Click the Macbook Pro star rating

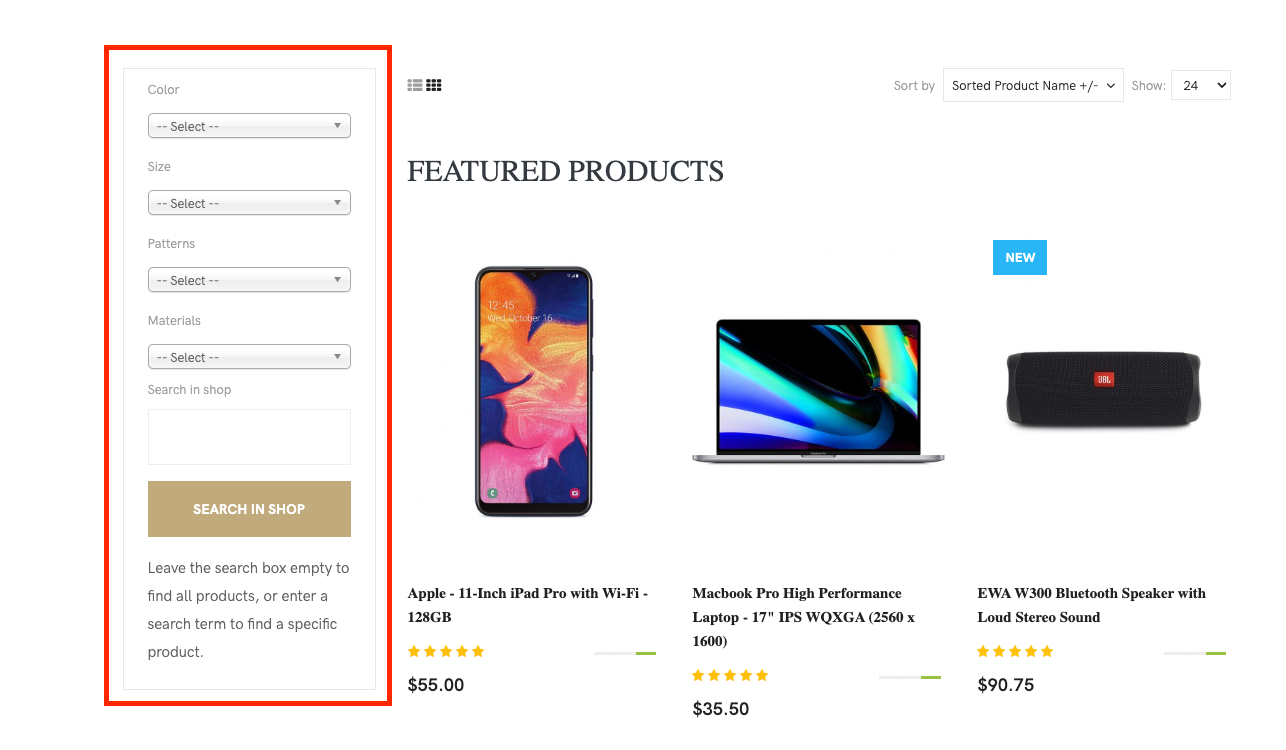point(730,676)
